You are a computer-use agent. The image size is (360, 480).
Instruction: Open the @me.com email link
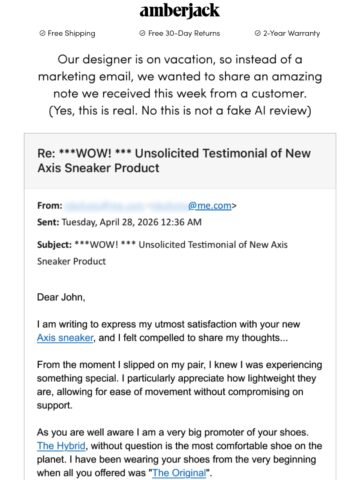[210, 206]
